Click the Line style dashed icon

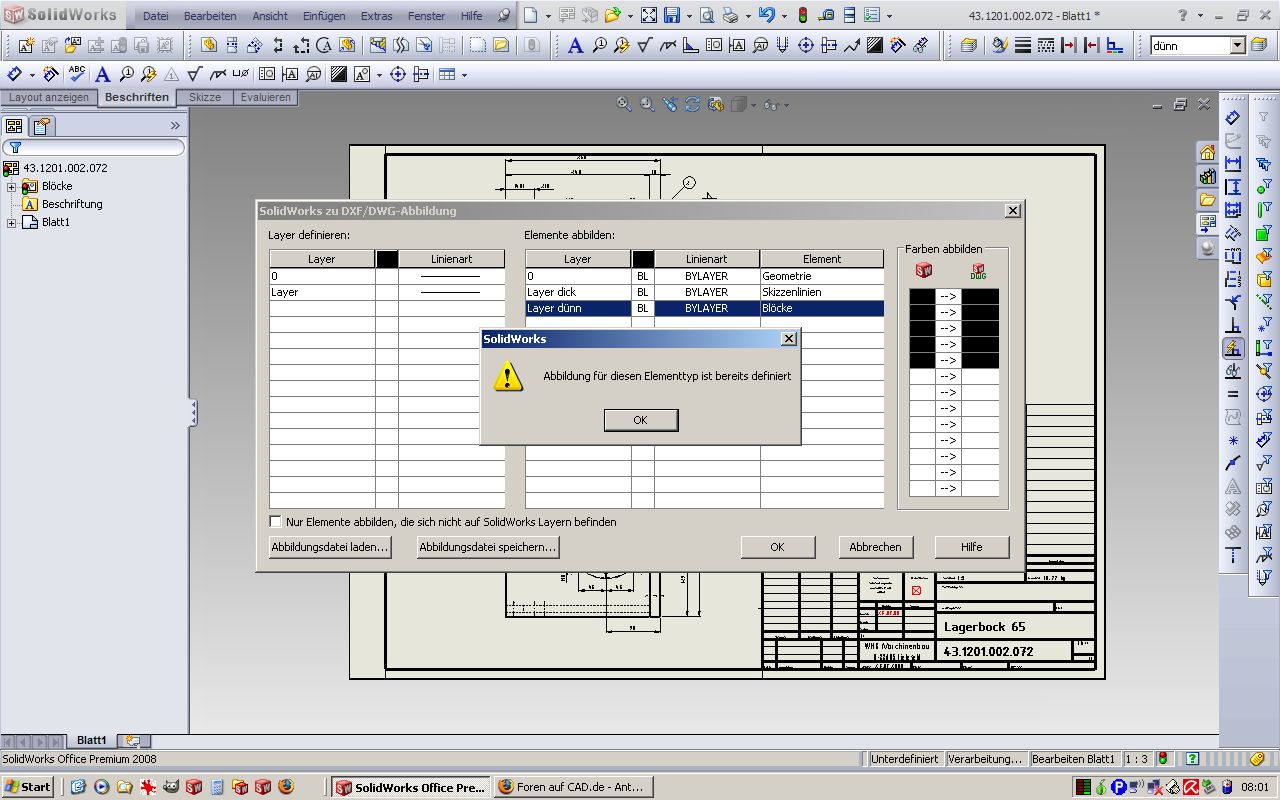point(1046,45)
